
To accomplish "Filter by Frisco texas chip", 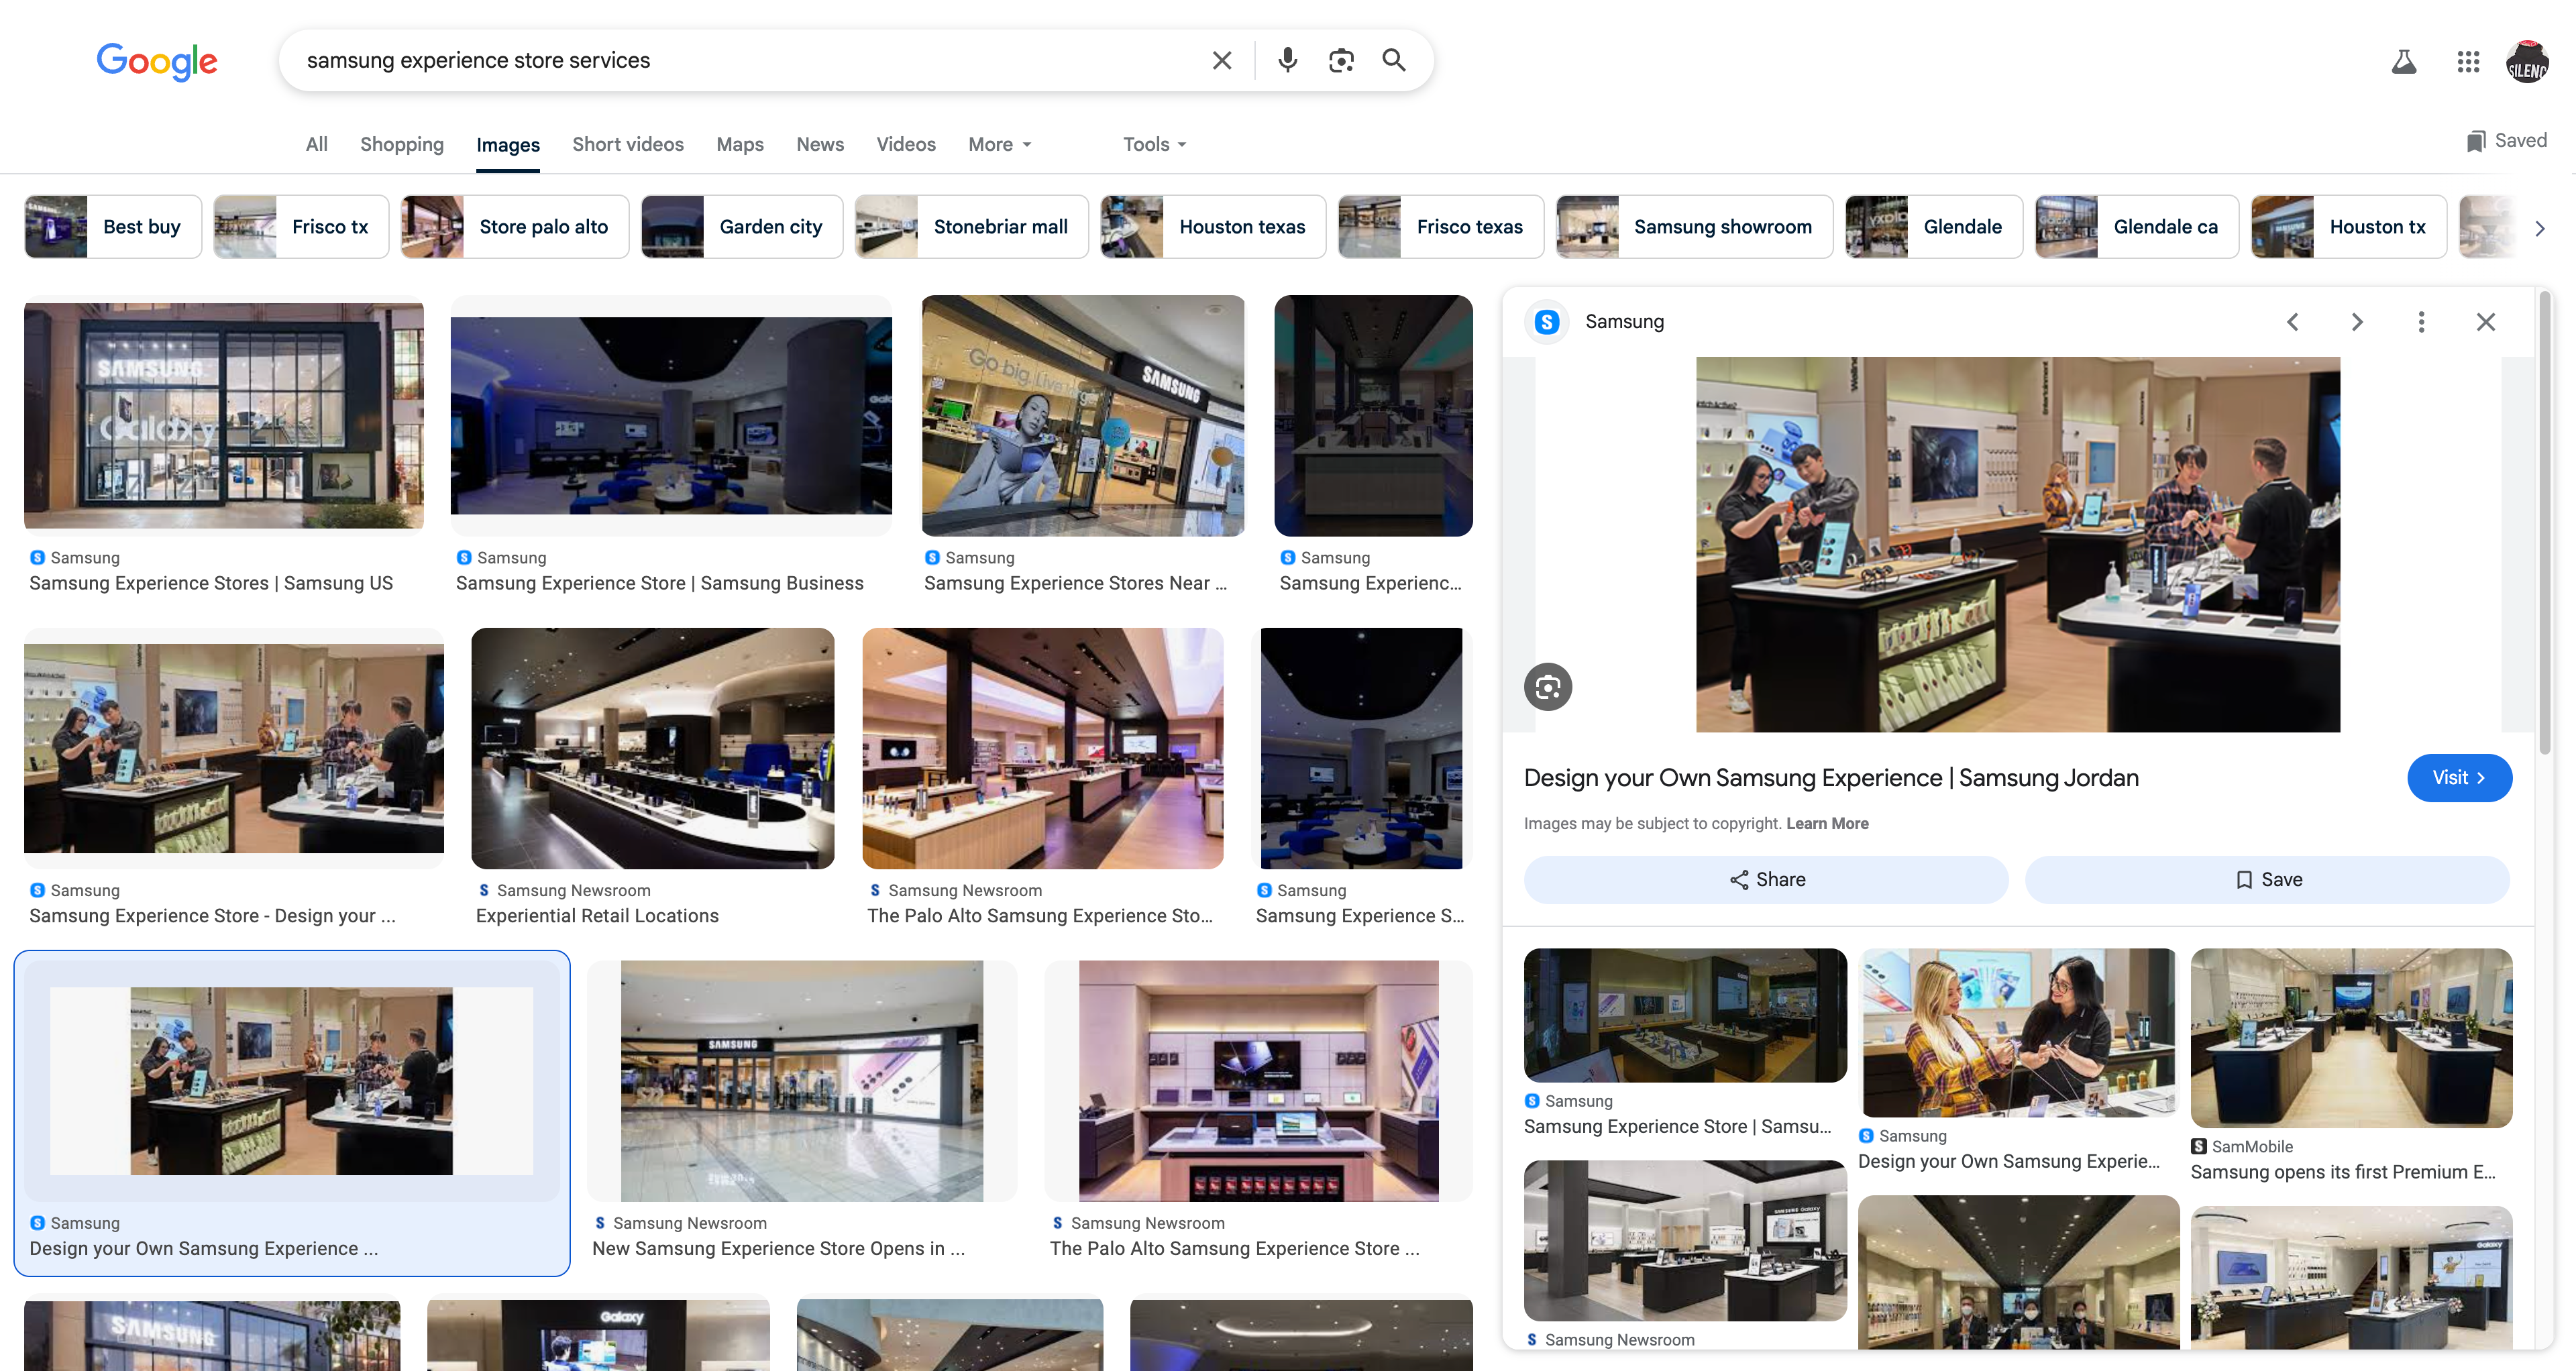I will coord(1441,227).
